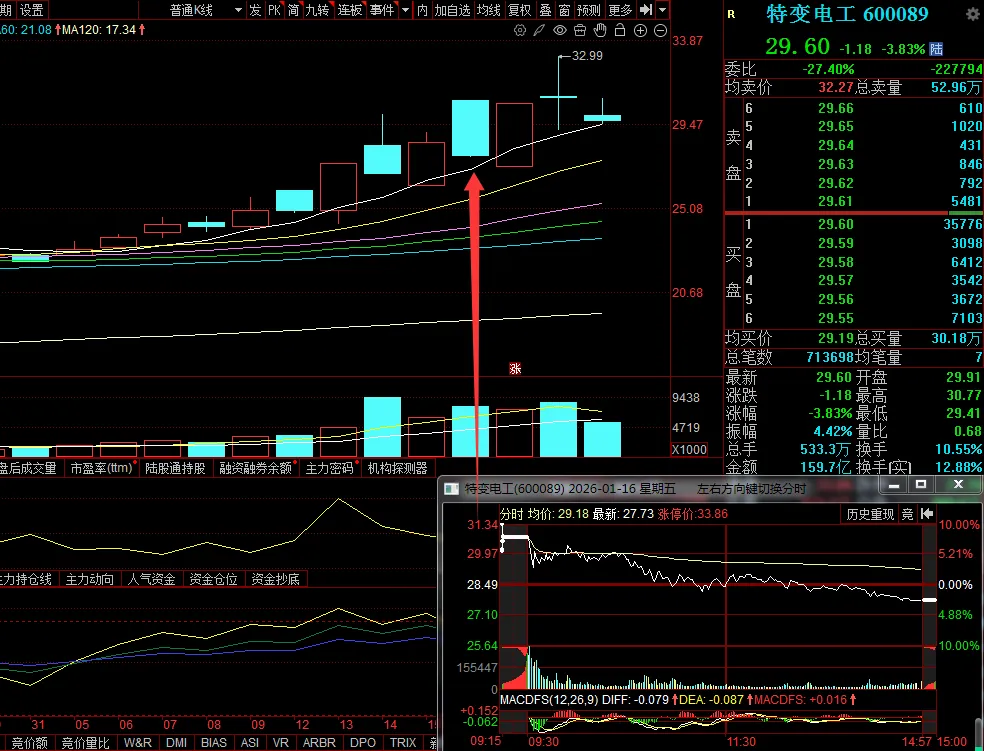Click the jump-to-end arrow icon in toolbar
This screenshot has height=751, width=984.
[646, 9]
